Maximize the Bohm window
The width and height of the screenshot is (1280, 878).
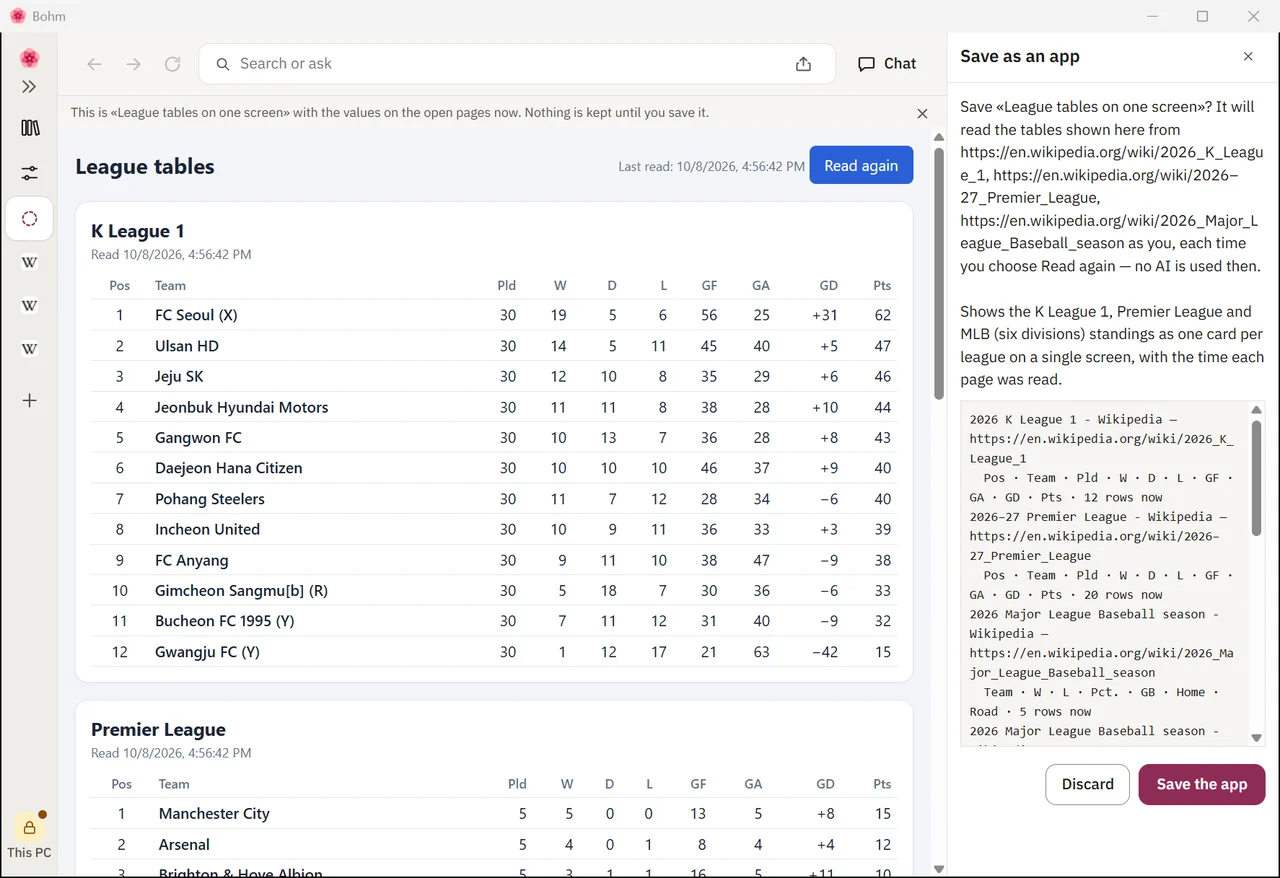pos(1202,16)
